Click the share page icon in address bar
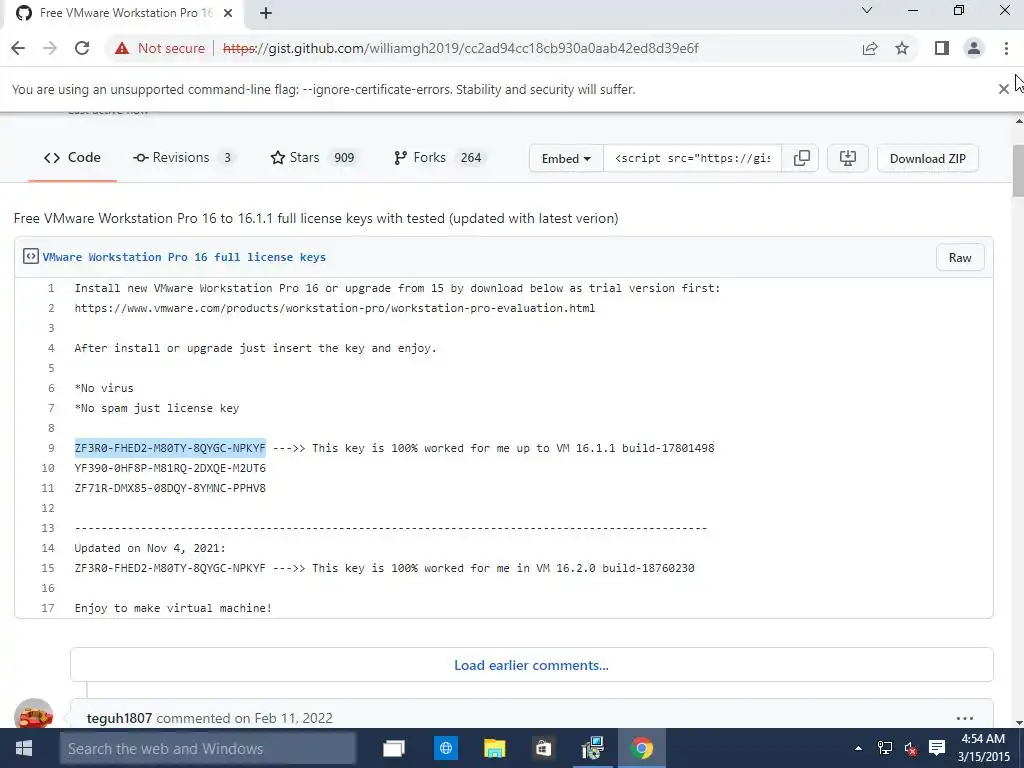The width and height of the screenshot is (1024, 768). tap(870, 48)
